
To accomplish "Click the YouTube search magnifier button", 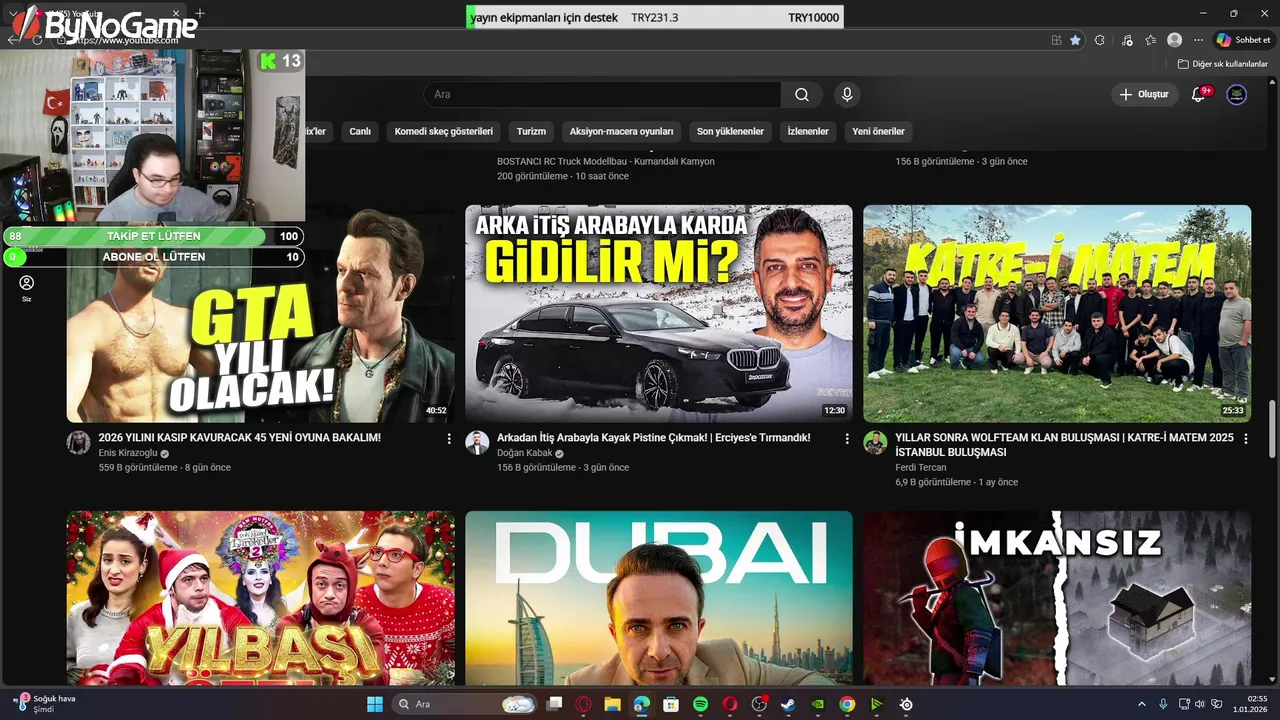I will 802,94.
